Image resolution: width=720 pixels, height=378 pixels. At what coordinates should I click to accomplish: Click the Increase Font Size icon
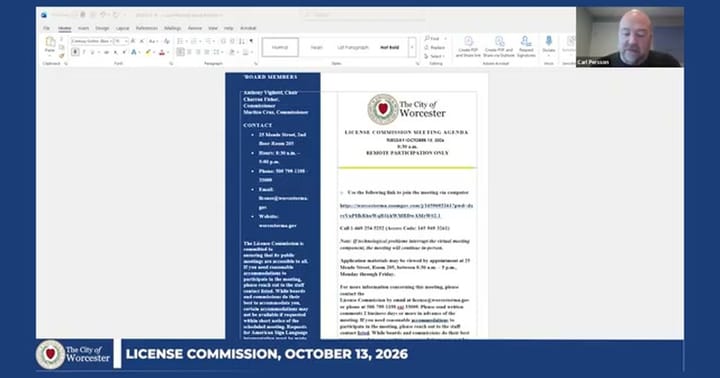(133, 41)
